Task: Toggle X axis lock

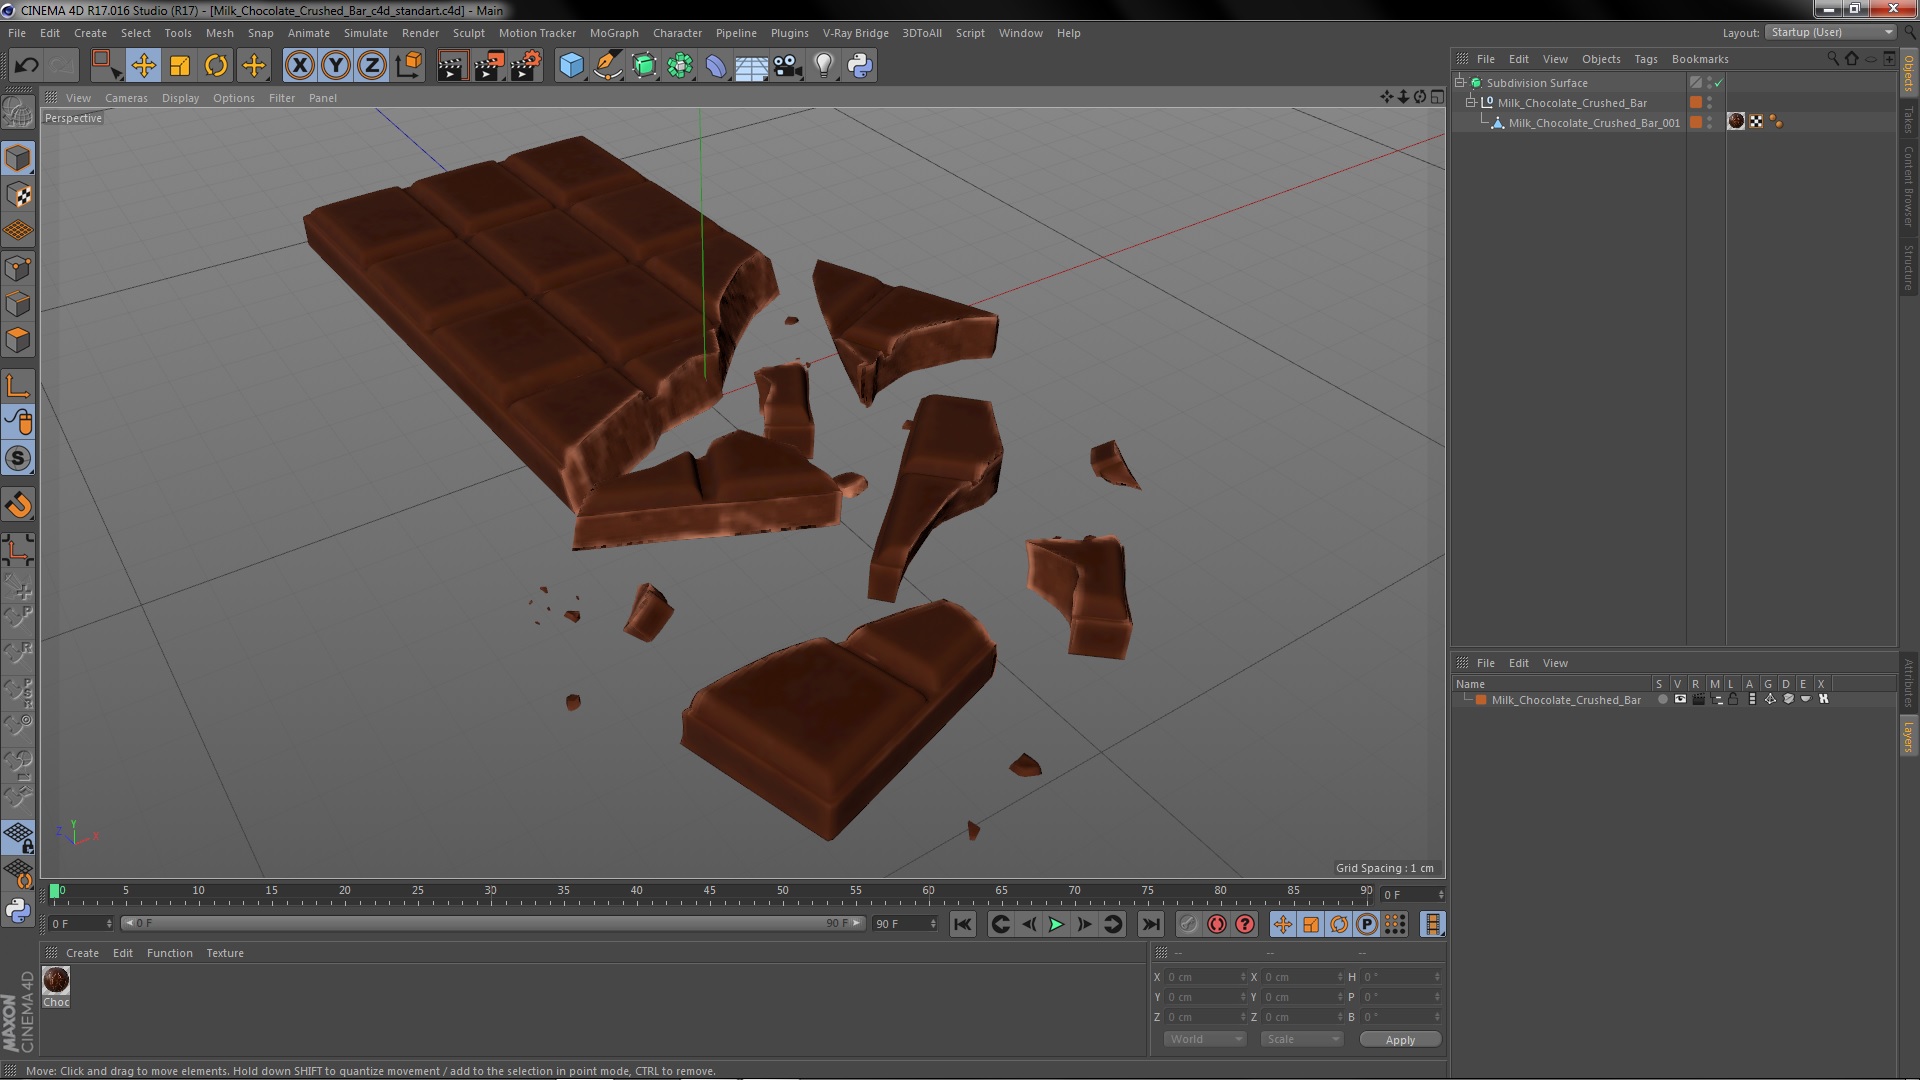Action: (299, 66)
